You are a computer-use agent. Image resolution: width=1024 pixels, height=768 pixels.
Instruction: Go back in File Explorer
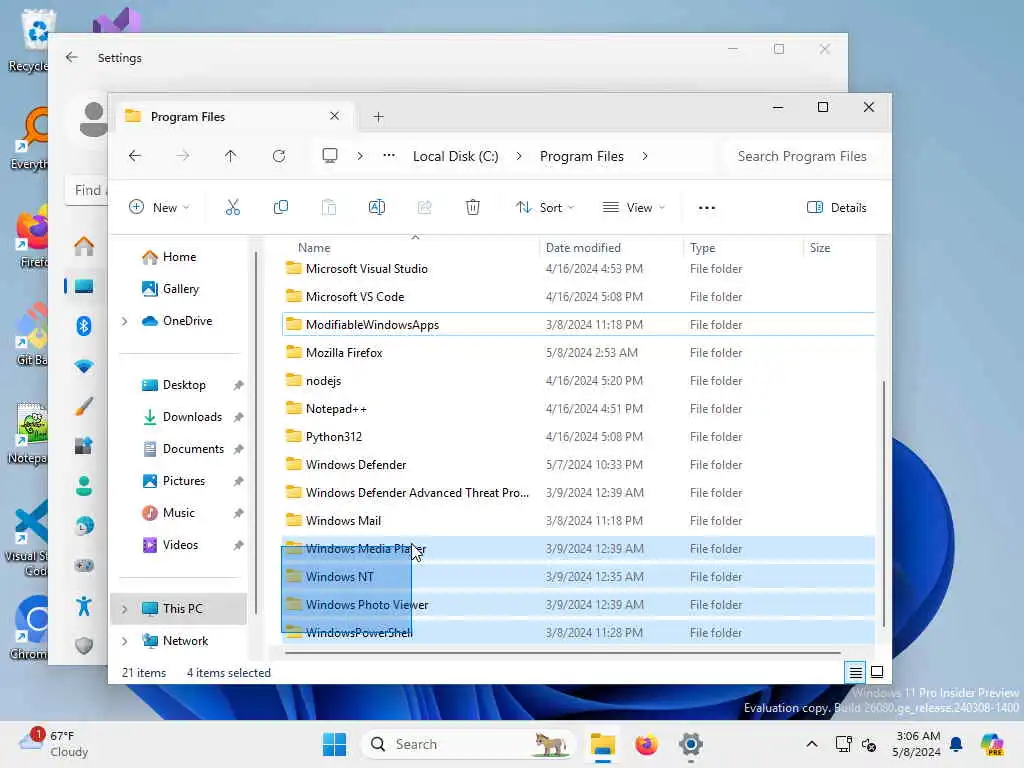(135, 156)
